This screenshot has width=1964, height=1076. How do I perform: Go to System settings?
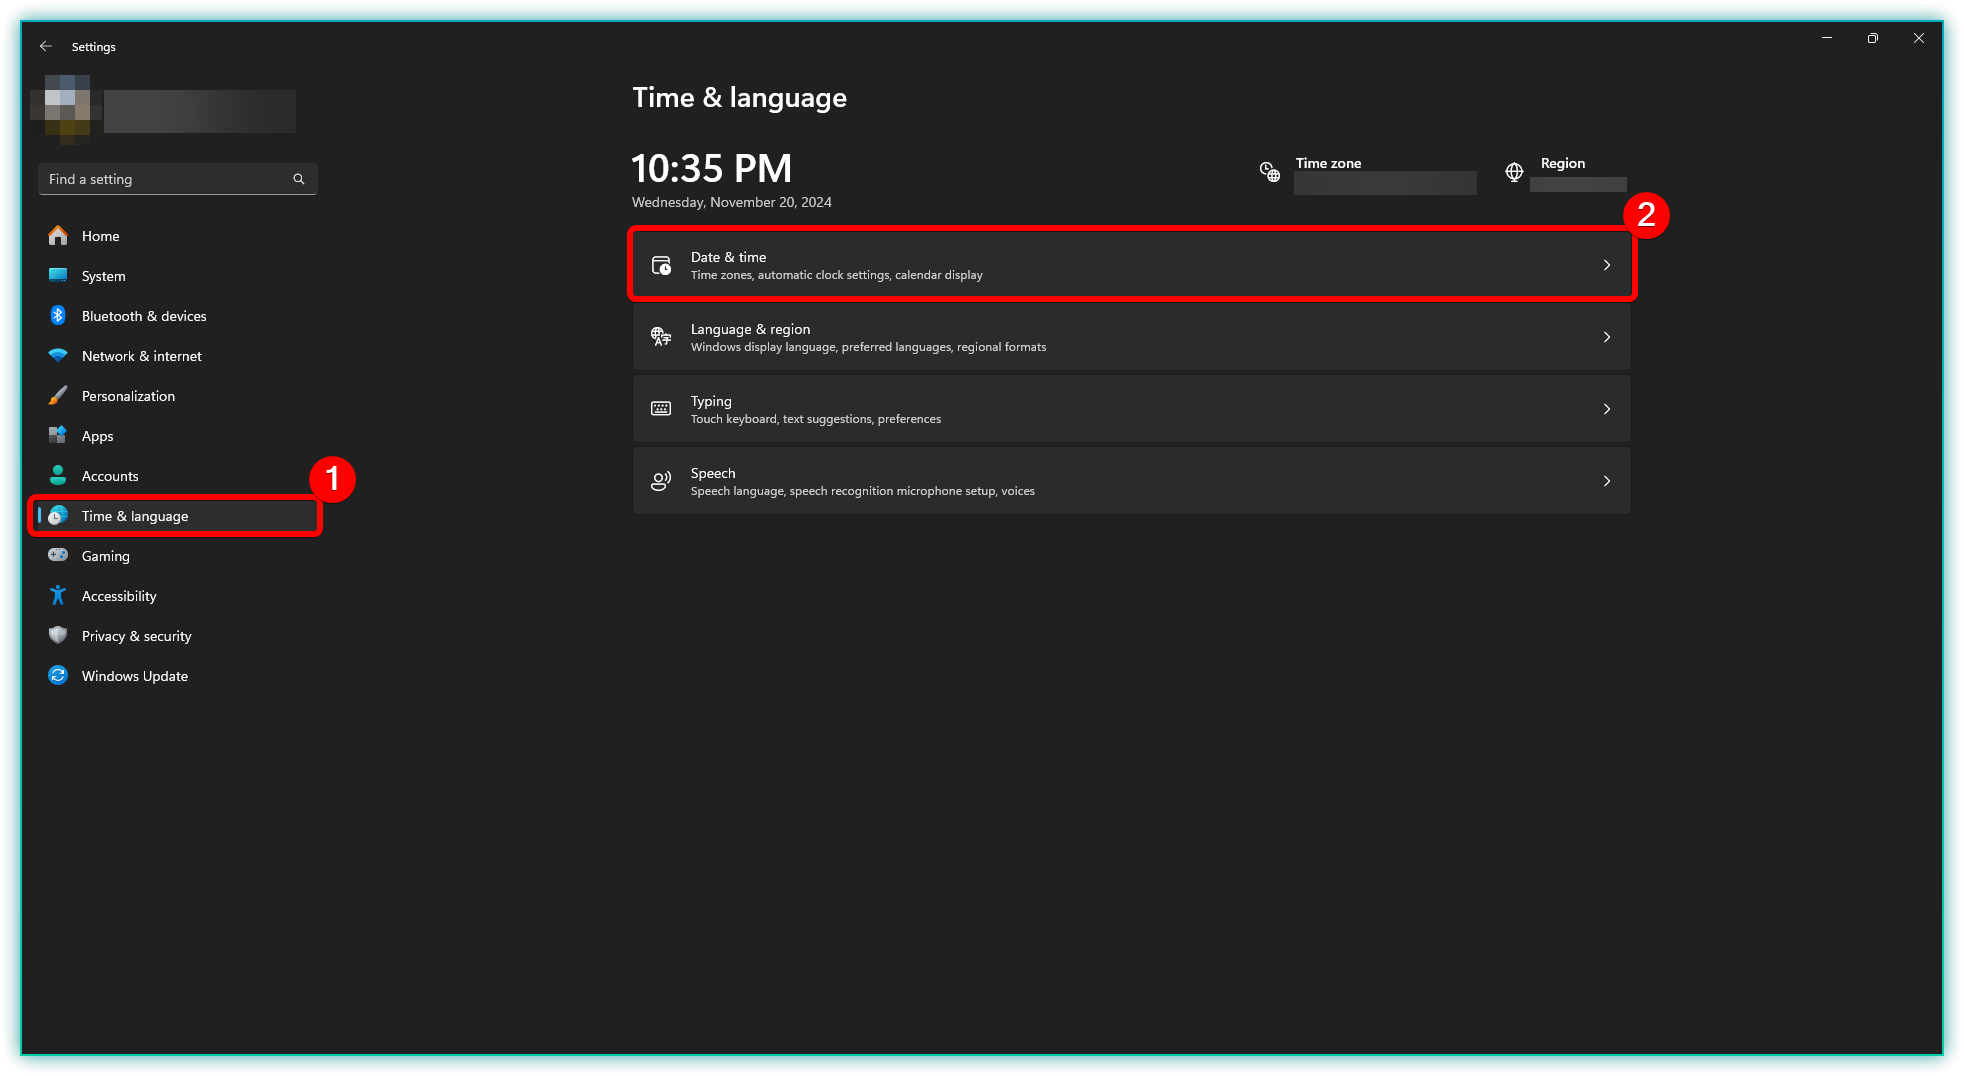click(177, 276)
